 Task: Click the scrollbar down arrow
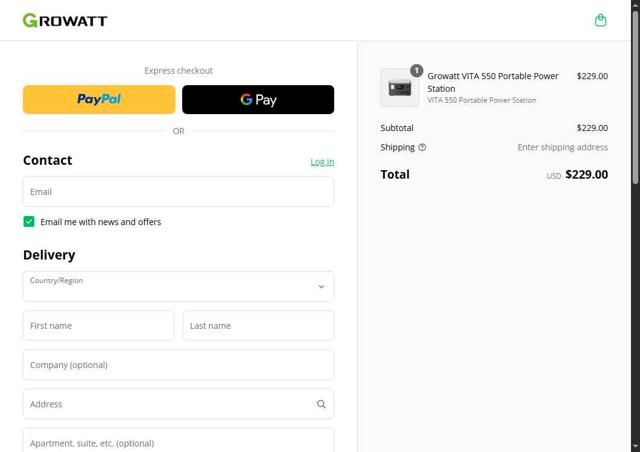tap(635, 446)
